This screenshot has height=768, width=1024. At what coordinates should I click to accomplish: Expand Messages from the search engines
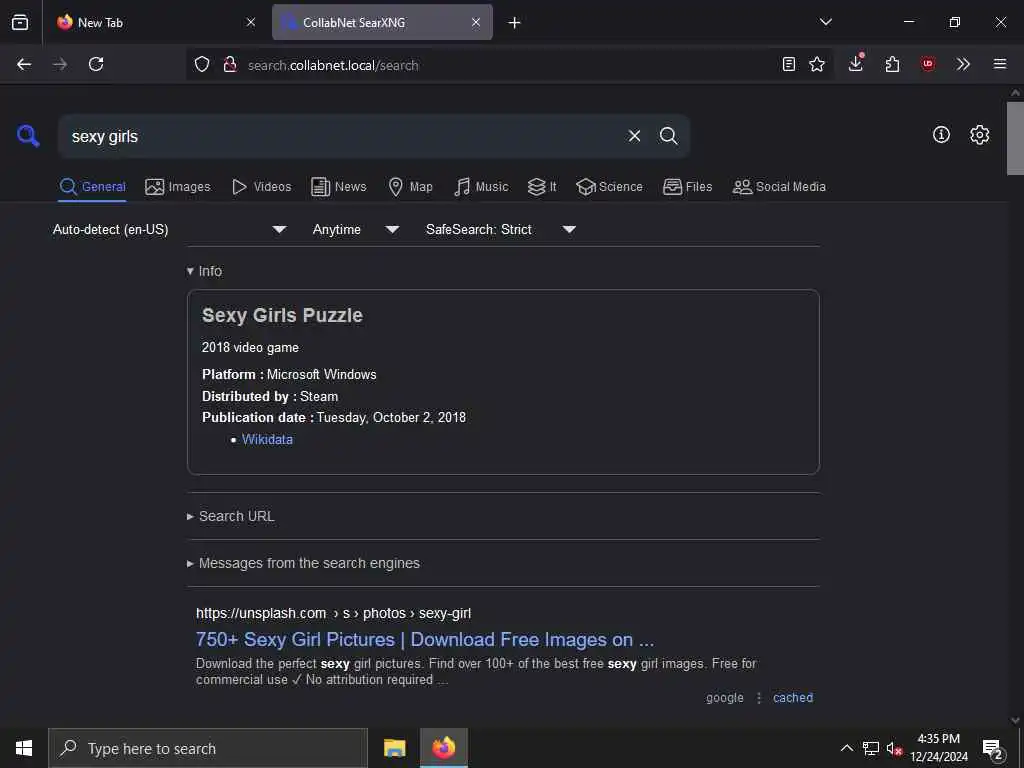click(303, 563)
